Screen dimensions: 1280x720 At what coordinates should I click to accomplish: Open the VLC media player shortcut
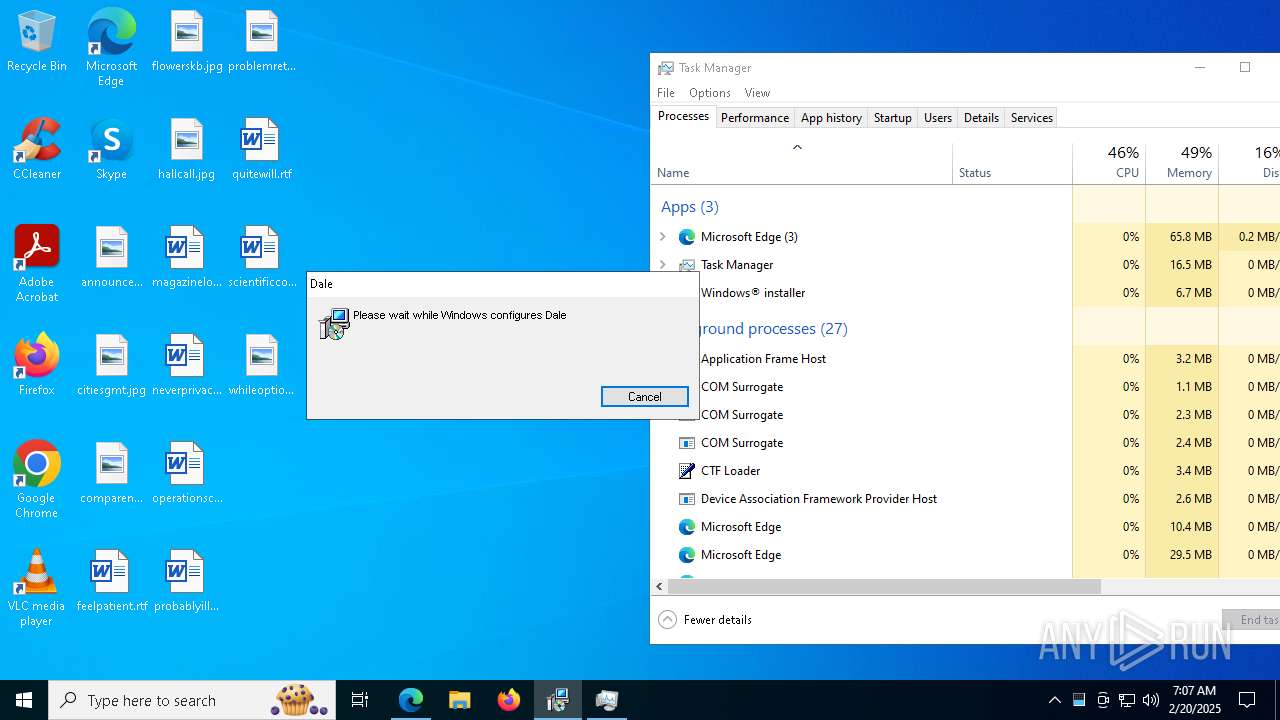point(37,588)
